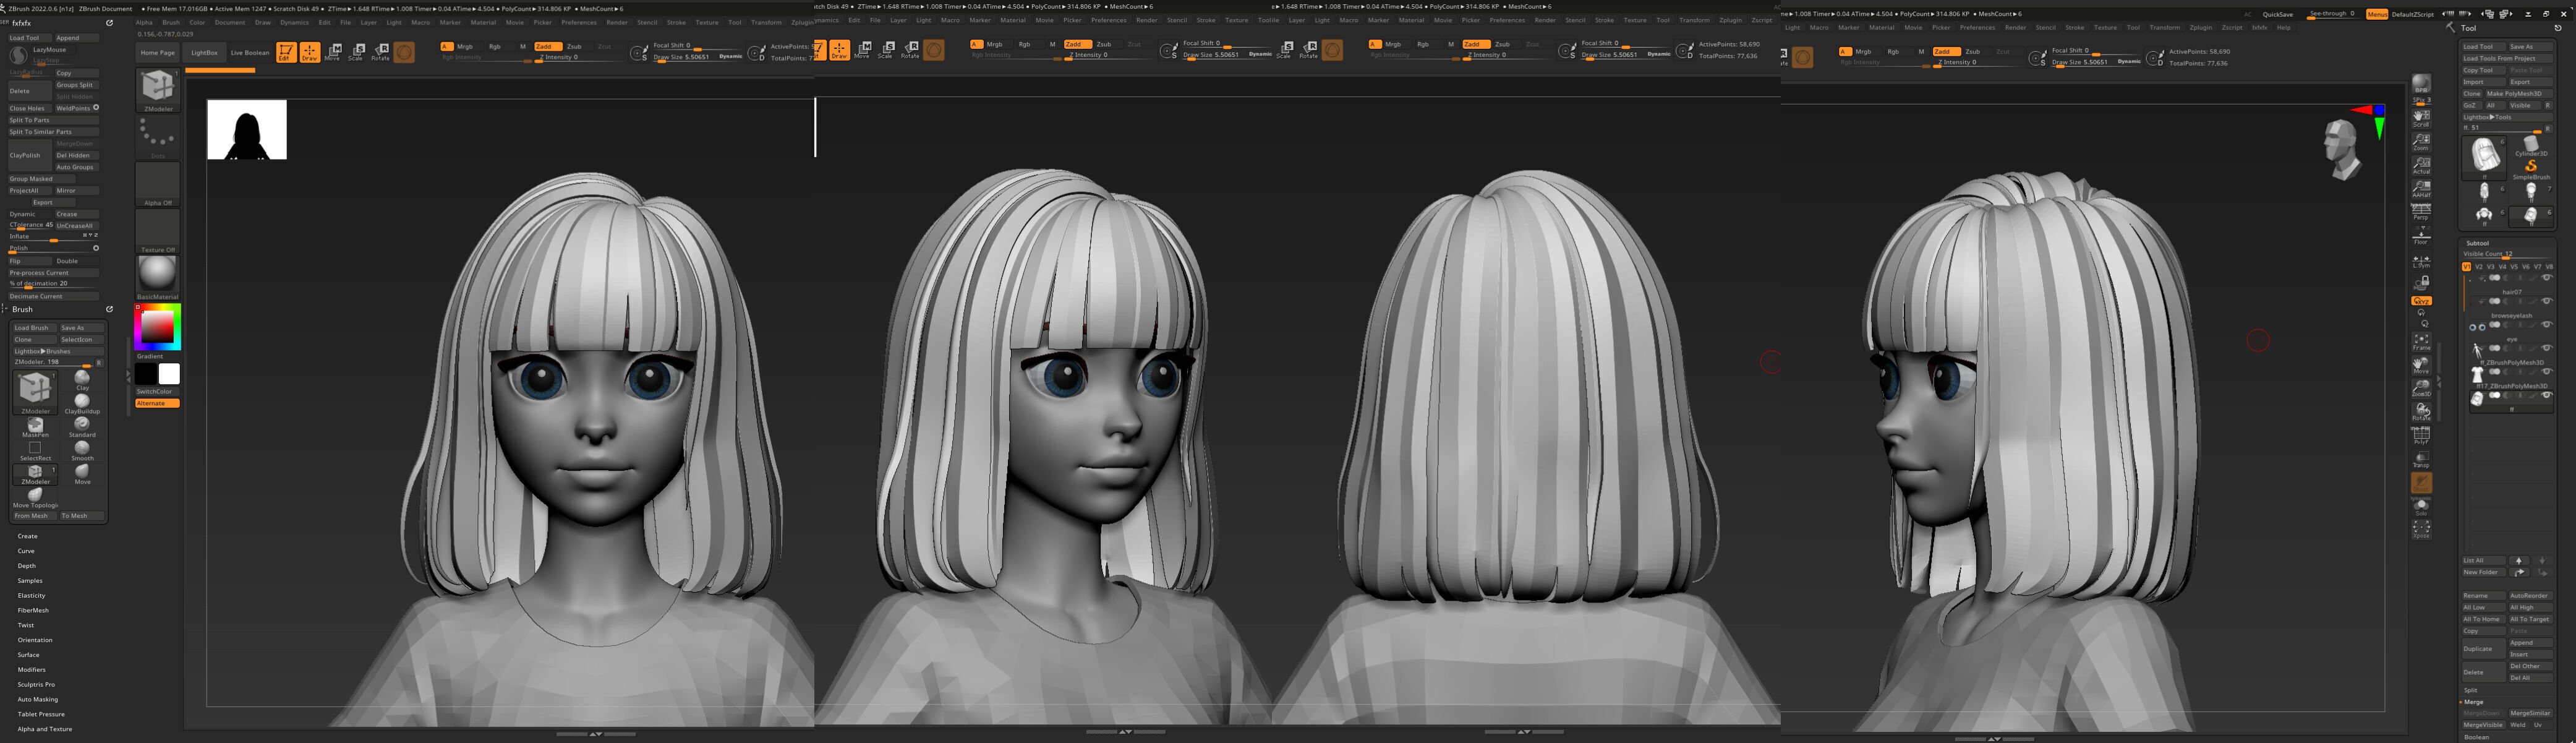2576x743 pixels.
Task: Expand the FiberMesh brush section
Action: point(33,610)
